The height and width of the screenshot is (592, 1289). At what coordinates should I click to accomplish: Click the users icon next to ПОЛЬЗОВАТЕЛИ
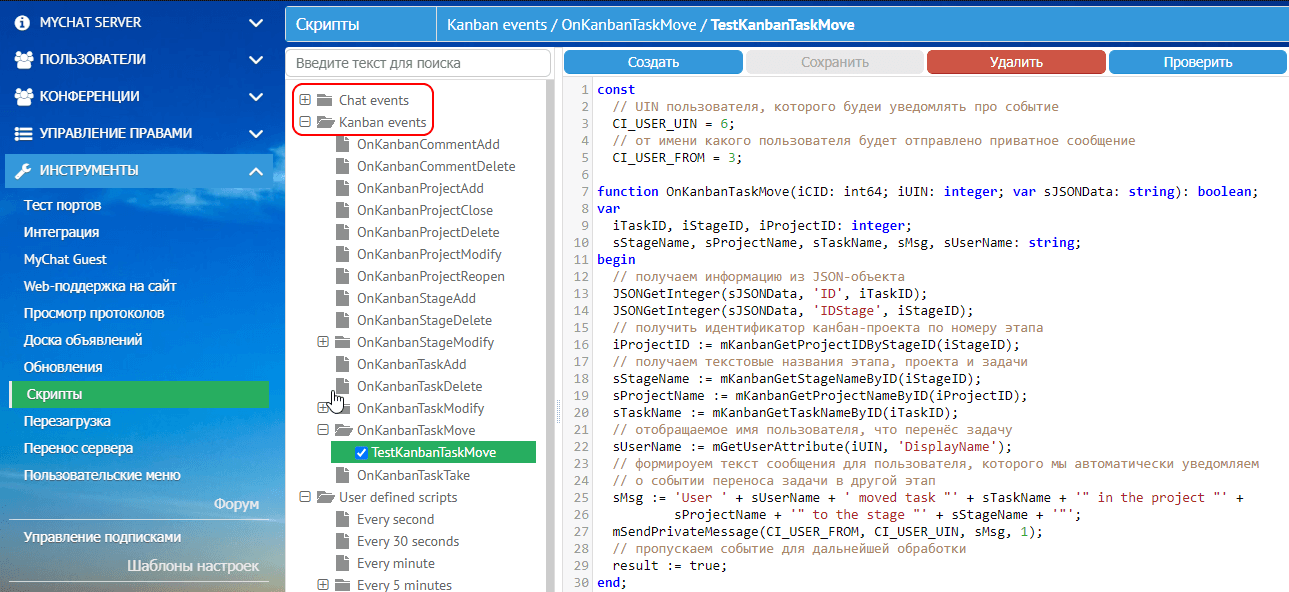[22, 59]
